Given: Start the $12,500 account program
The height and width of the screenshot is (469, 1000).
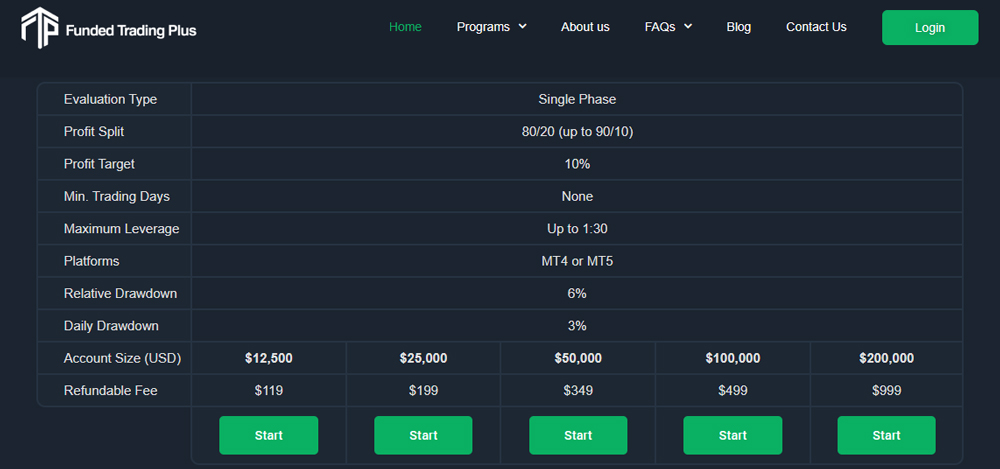Looking at the screenshot, I should (x=268, y=436).
